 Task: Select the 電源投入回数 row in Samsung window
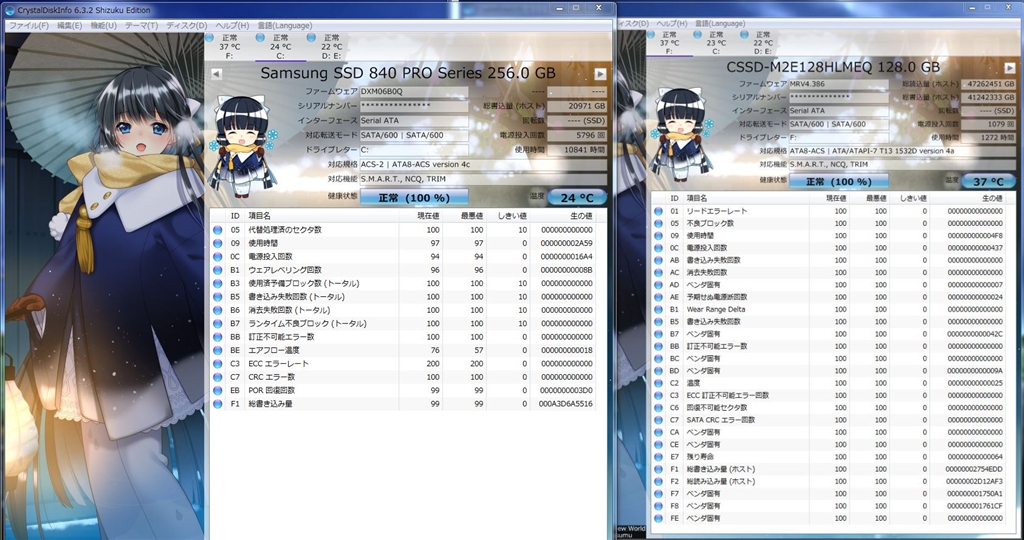(405, 257)
